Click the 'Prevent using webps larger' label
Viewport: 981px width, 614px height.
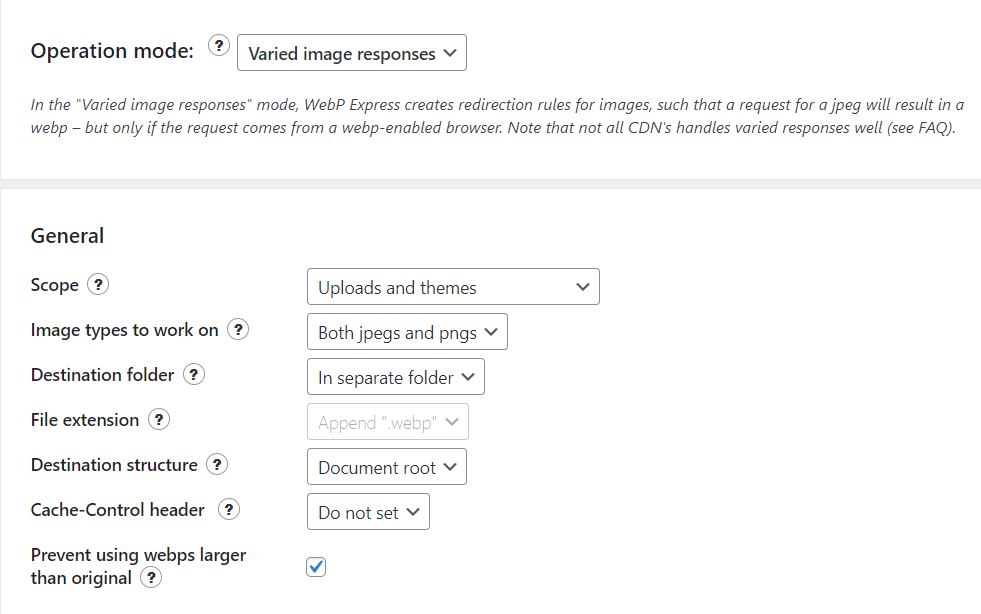[x=138, y=555]
